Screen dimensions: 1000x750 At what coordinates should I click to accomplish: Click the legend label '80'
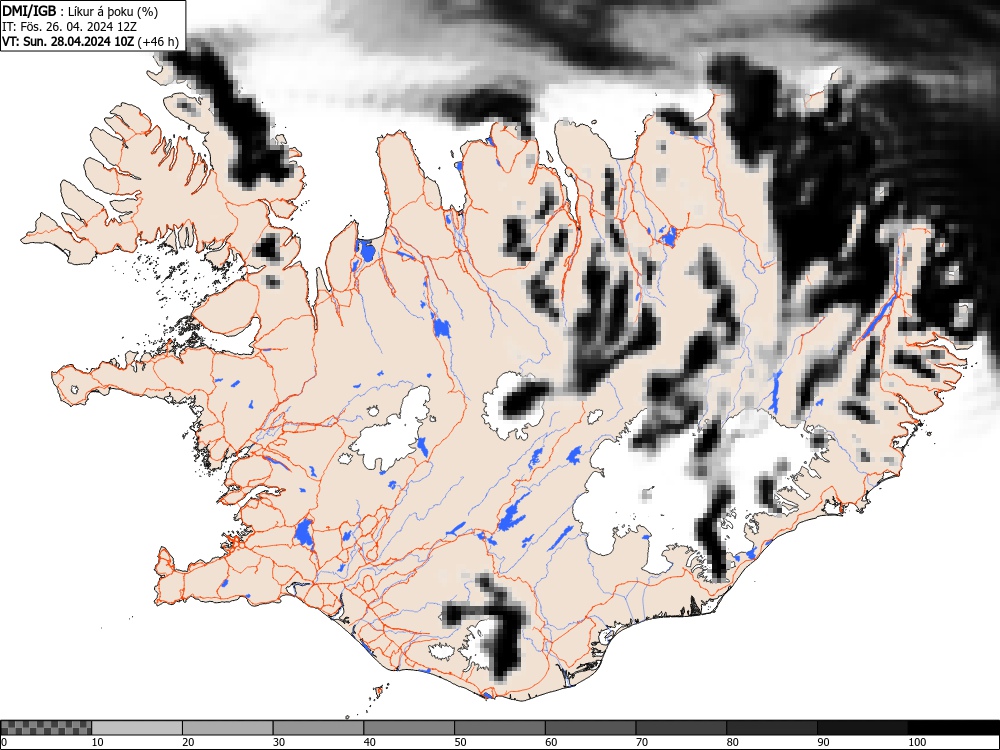[x=732, y=742]
